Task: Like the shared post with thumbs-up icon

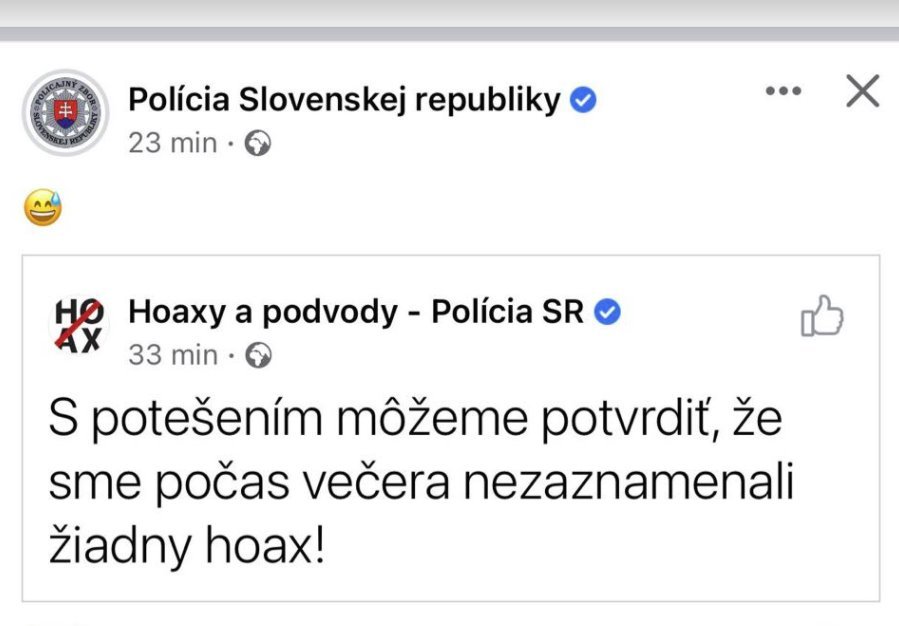Action: (x=822, y=318)
